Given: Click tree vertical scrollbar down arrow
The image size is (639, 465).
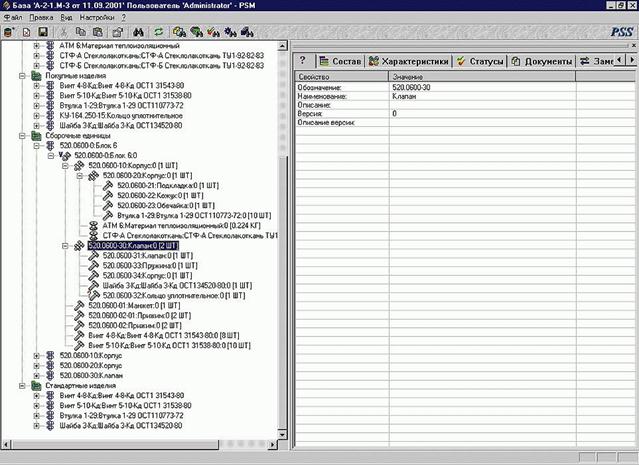Looking at the screenshot, I should pyautogui.click(x=282, y=434).
